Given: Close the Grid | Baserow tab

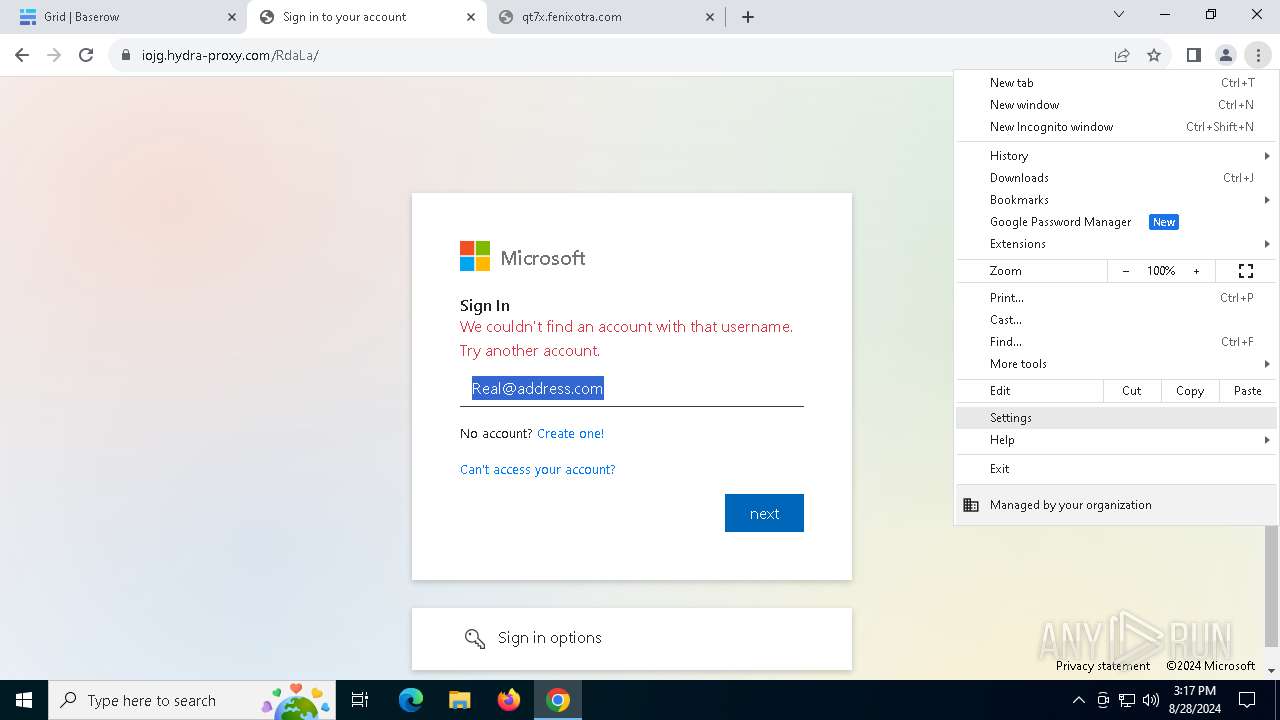Looking at the screenshot, I should coord(232,17).
